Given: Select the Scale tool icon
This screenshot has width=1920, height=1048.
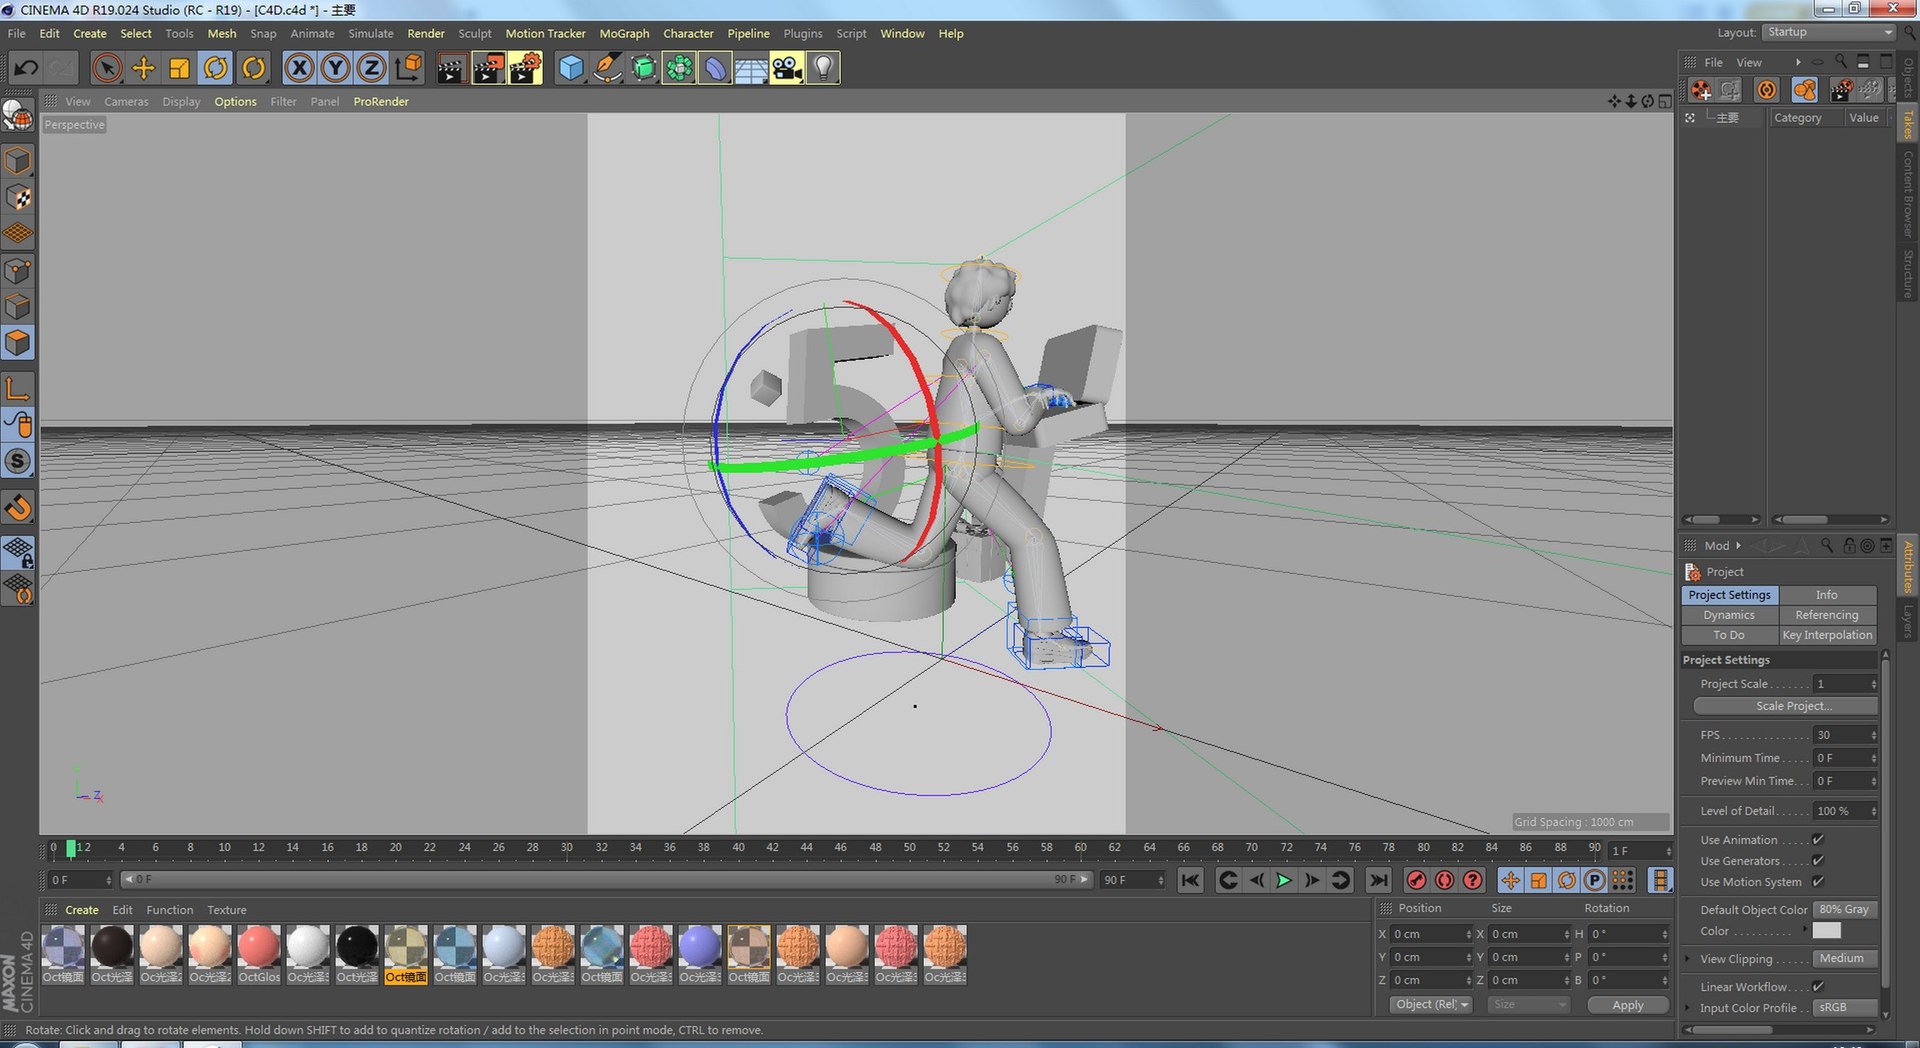Looking at the screenshot, I should [179, 68].
